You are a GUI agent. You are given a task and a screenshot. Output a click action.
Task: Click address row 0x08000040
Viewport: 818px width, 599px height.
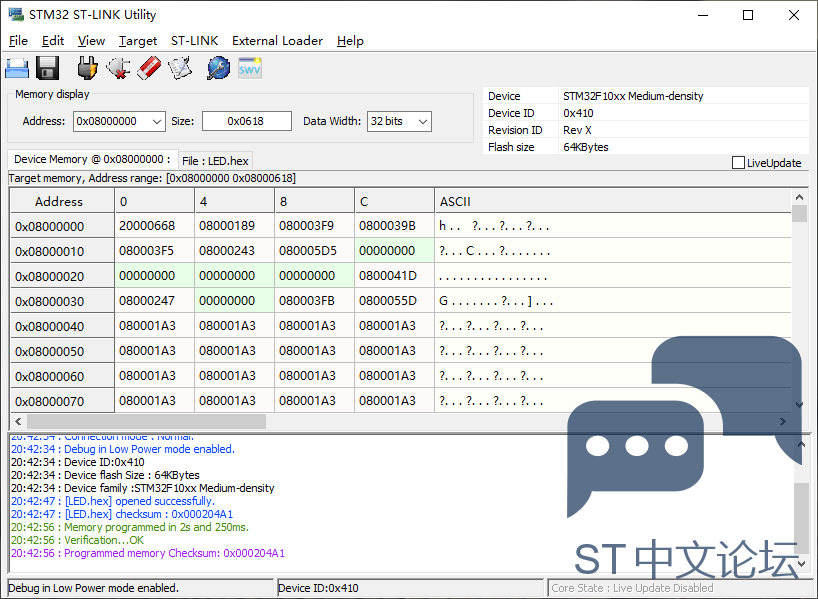pos(62,327)
